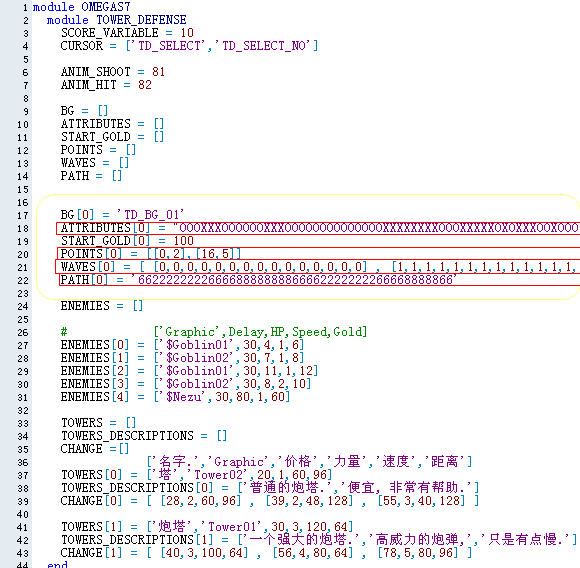Click the ANIM_SHOOT = 81 line
The height and width of the screenshot is (568, 580).
[113, 72]
